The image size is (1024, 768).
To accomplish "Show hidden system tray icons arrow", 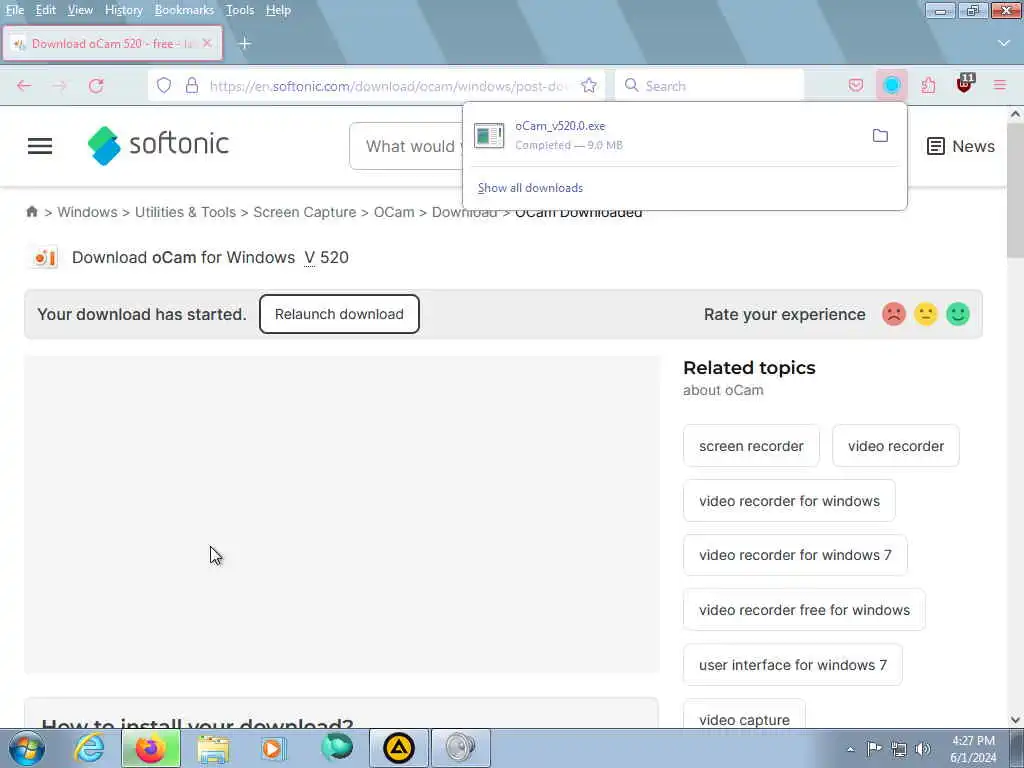I will [x=850, y=749].
